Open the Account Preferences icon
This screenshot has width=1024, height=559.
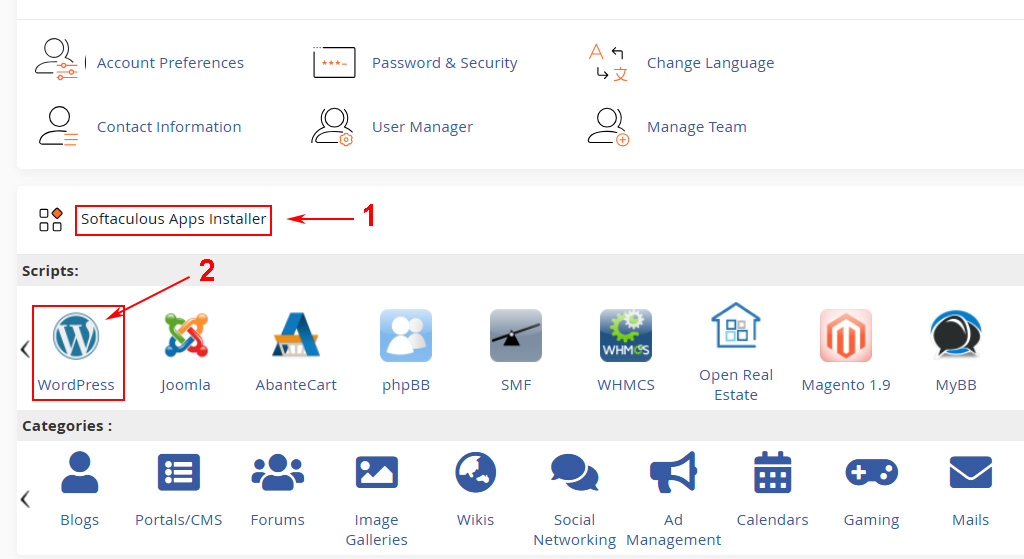(x=57, y=59)
